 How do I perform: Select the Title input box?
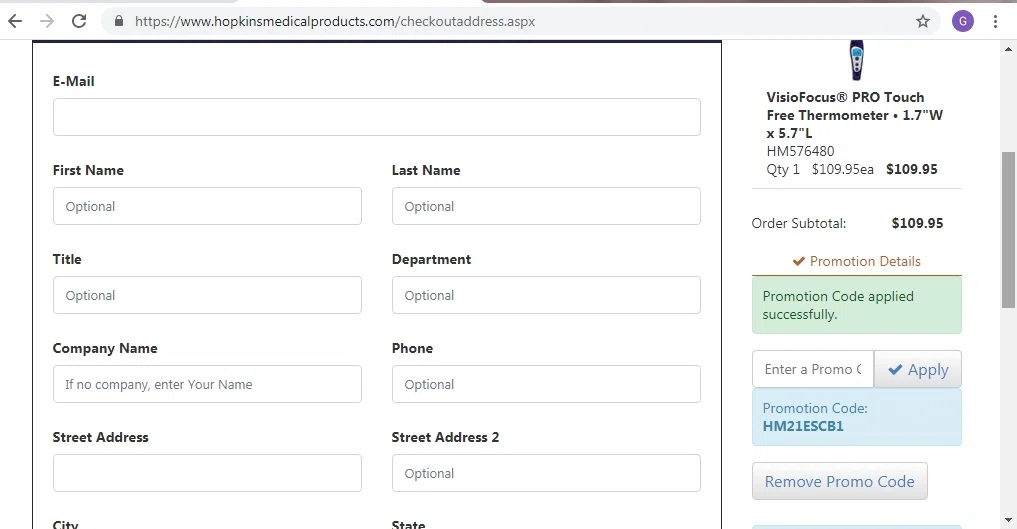tap(207, 295)
